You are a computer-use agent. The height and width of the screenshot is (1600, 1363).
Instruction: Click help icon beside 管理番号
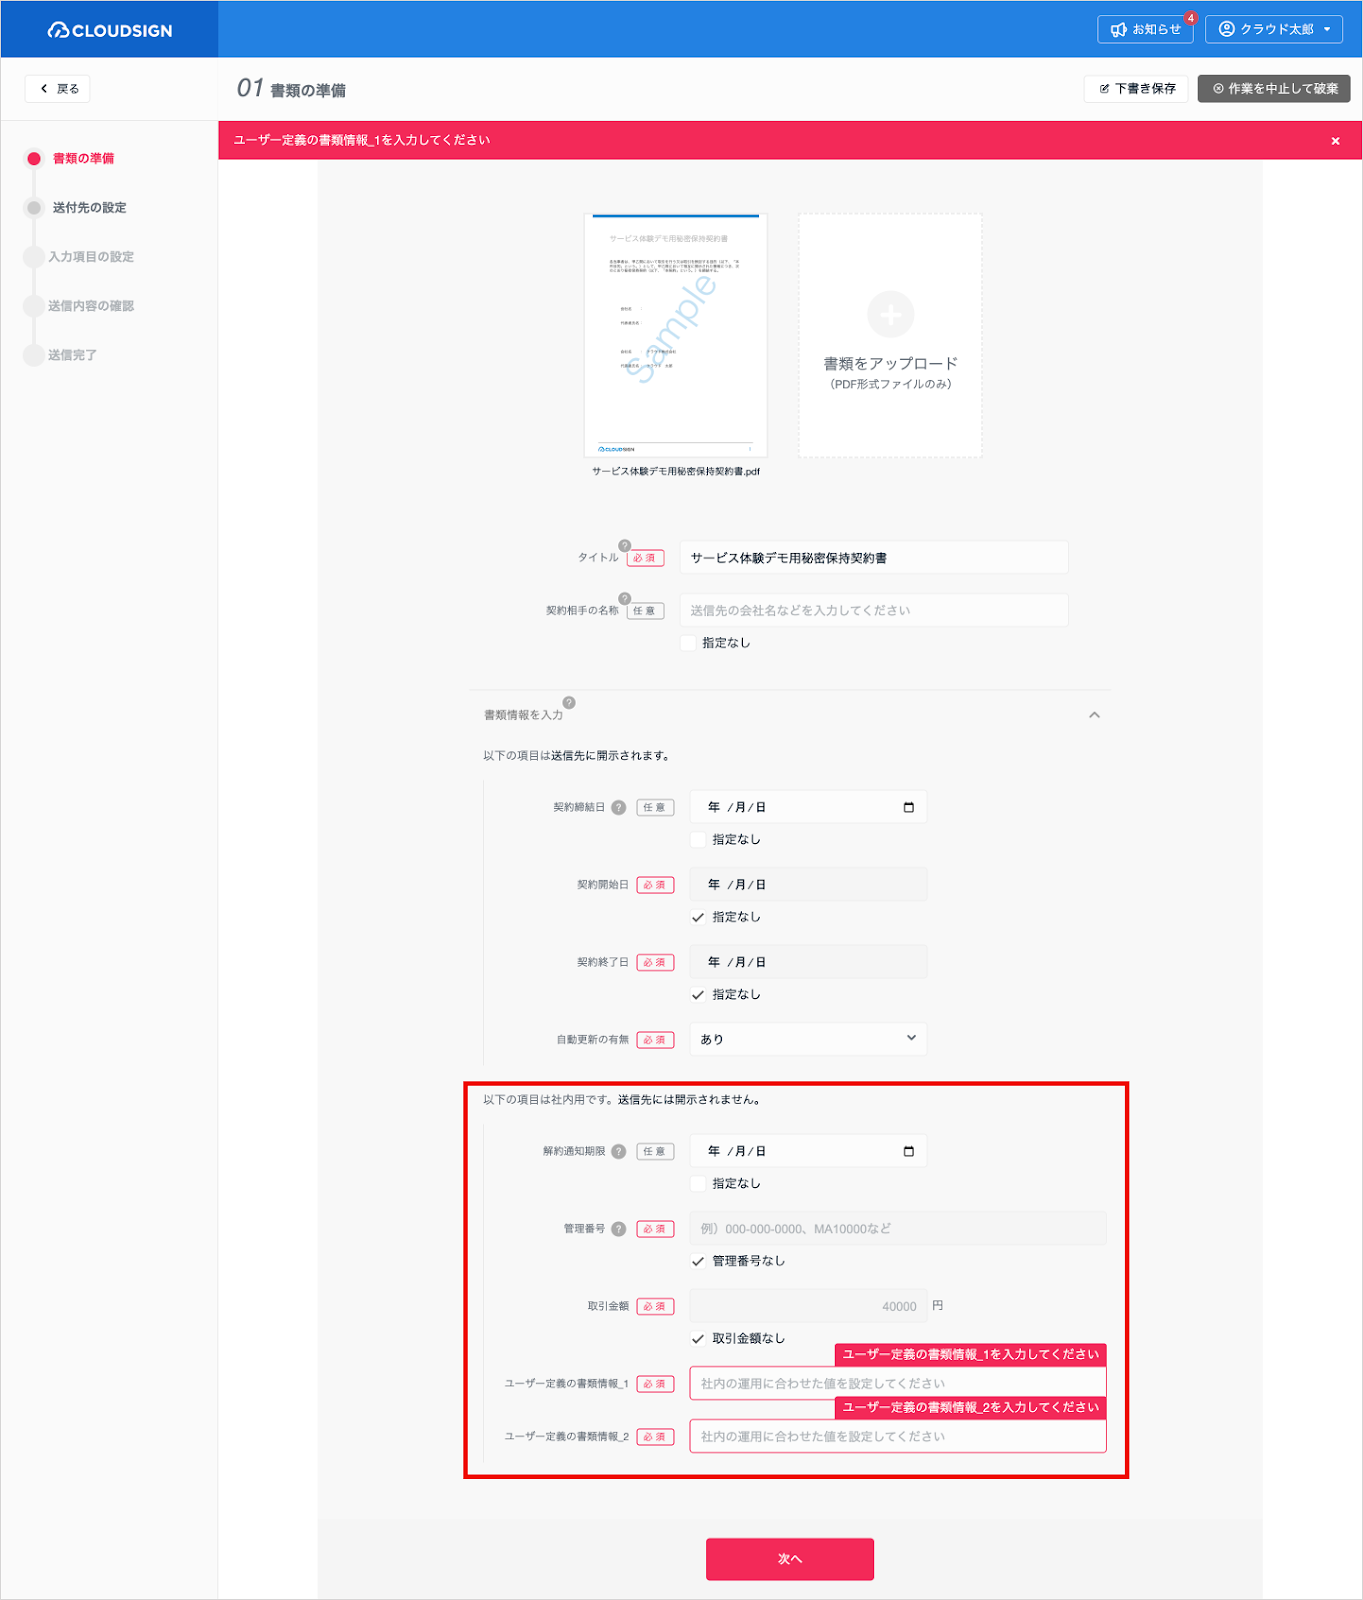619,1229
